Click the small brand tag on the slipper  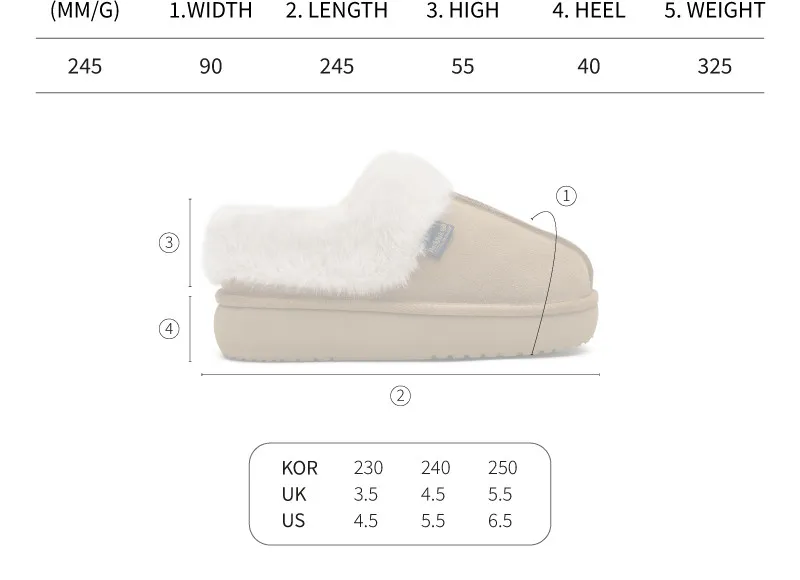click(440, 239)
